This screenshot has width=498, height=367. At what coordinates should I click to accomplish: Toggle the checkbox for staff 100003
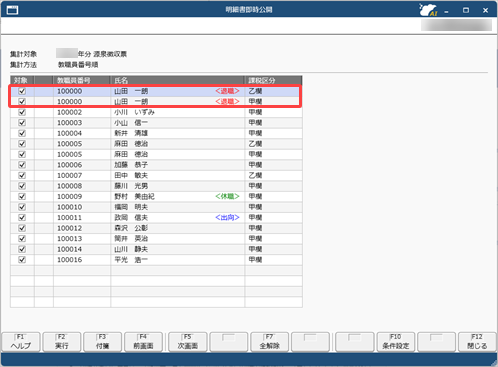(x=22, y=123)
